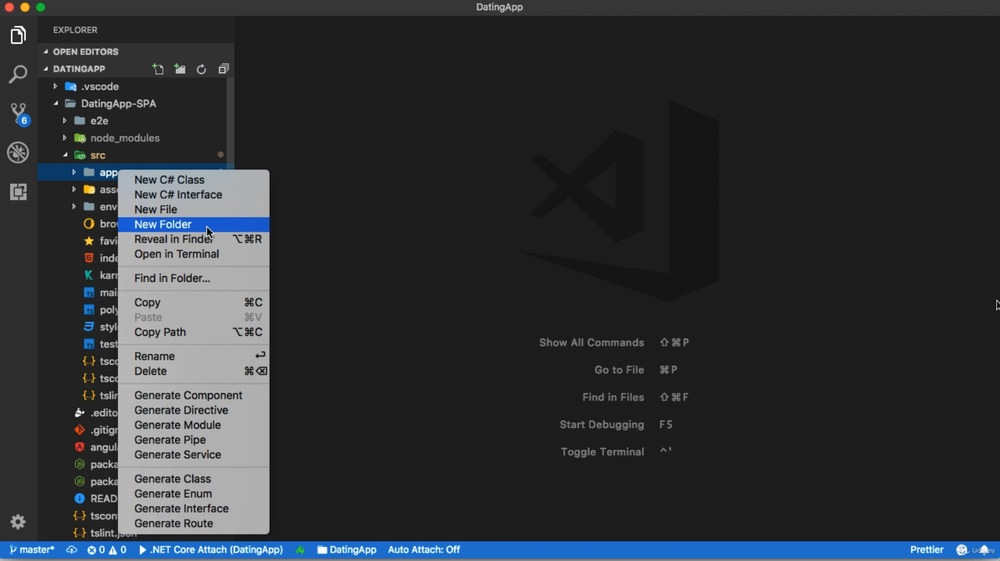Expand the e2e folder
Viewport: 1000px width, 561px height.
[64, 120]
